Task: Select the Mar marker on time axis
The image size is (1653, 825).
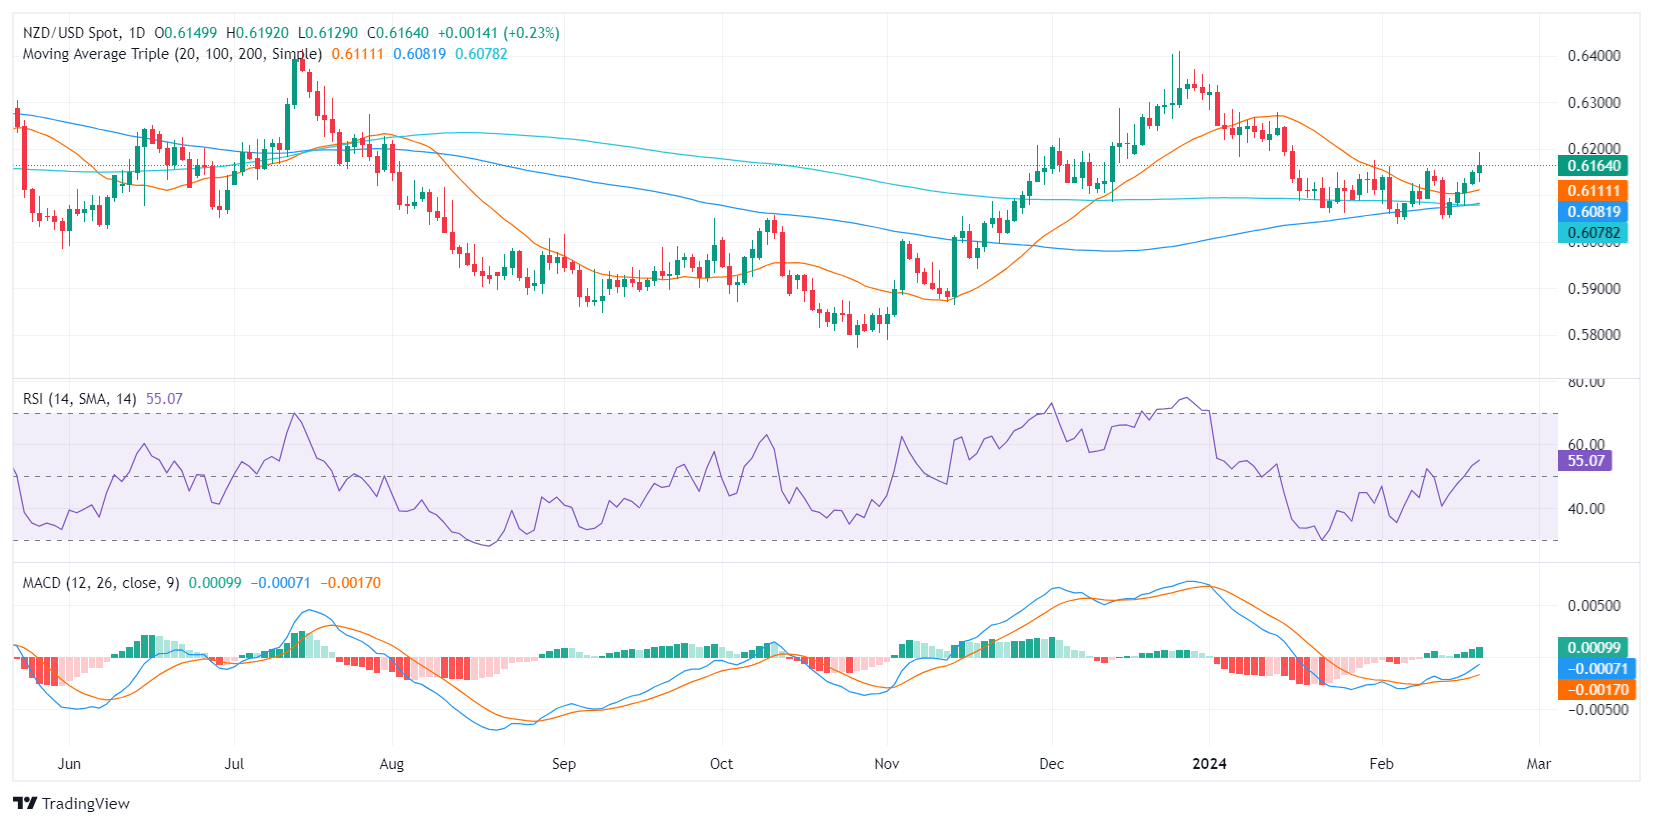Action: point(1538,764)
